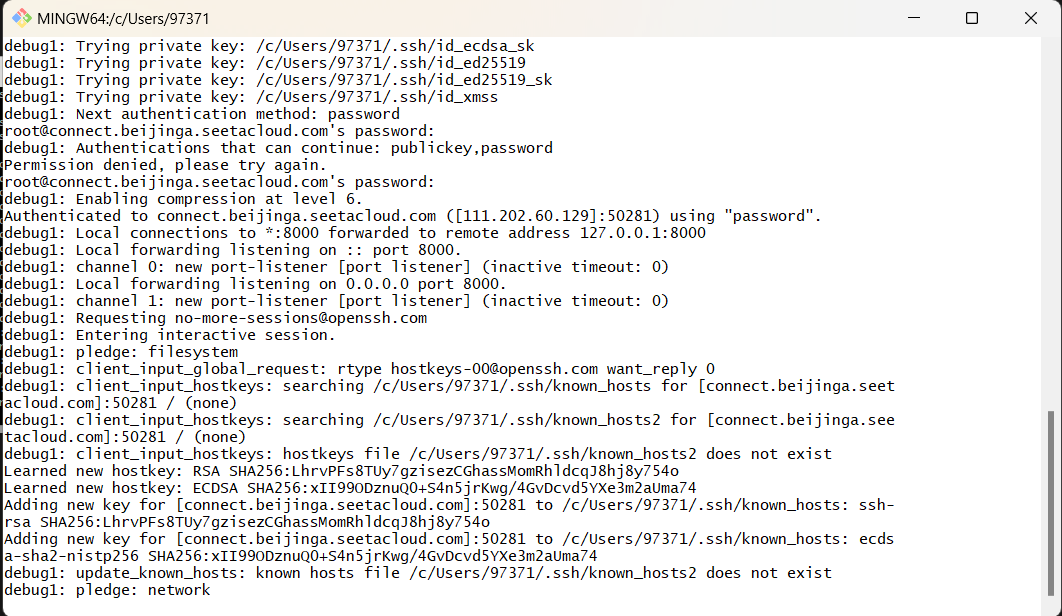Maximize the MINGW64 terminal window
Screen dimensions: 1062x616
972,18
